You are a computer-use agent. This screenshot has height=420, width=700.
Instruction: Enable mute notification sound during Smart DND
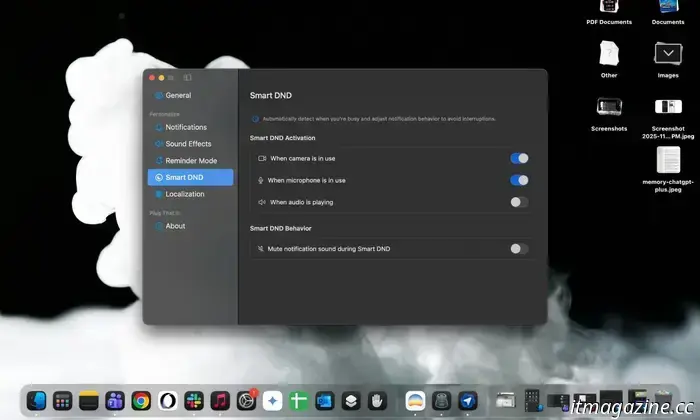pyautogui.click(x=519, y=249)
